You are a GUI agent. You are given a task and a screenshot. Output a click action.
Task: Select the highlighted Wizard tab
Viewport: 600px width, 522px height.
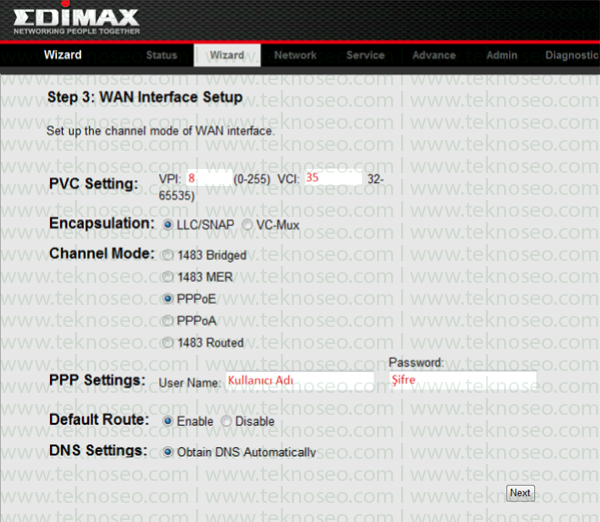click(227, 55)
